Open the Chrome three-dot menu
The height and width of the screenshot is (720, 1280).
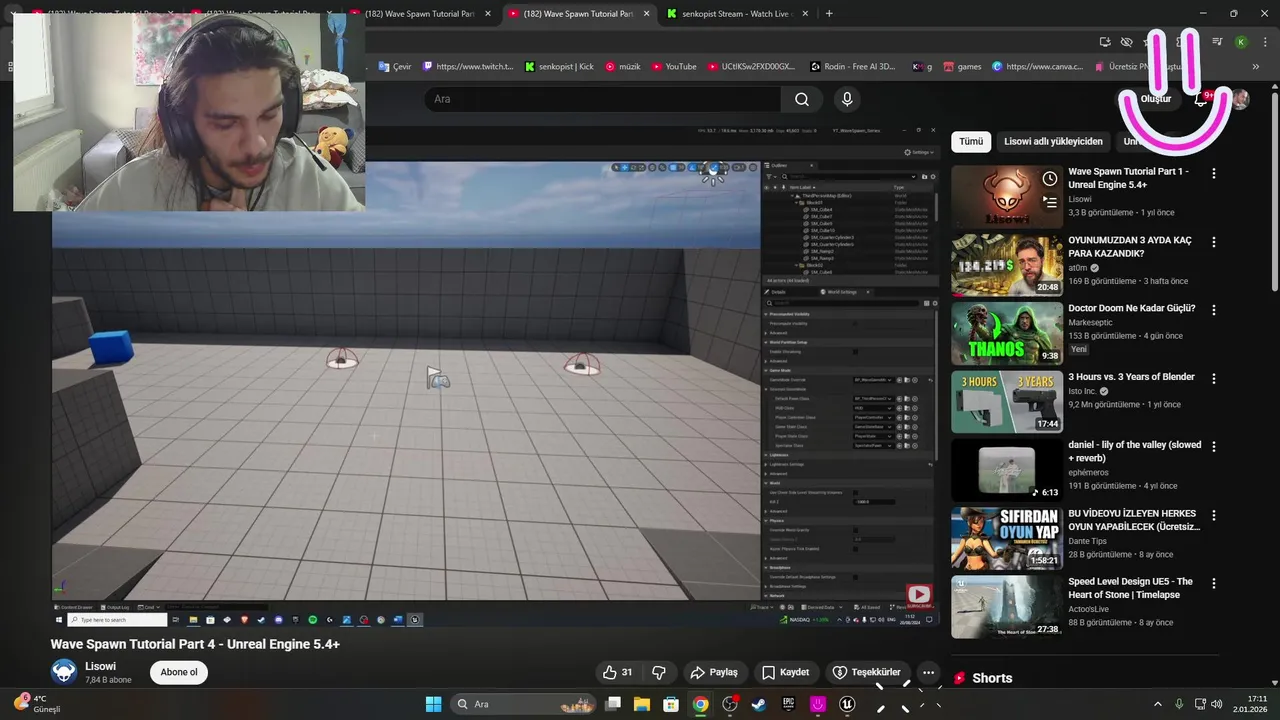pos(1263,42)
